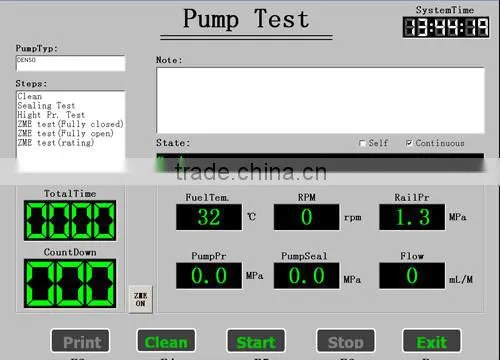500x360 pixels.
Task: Click the TotalTime digital counter
Action: (x=70, y=220)
